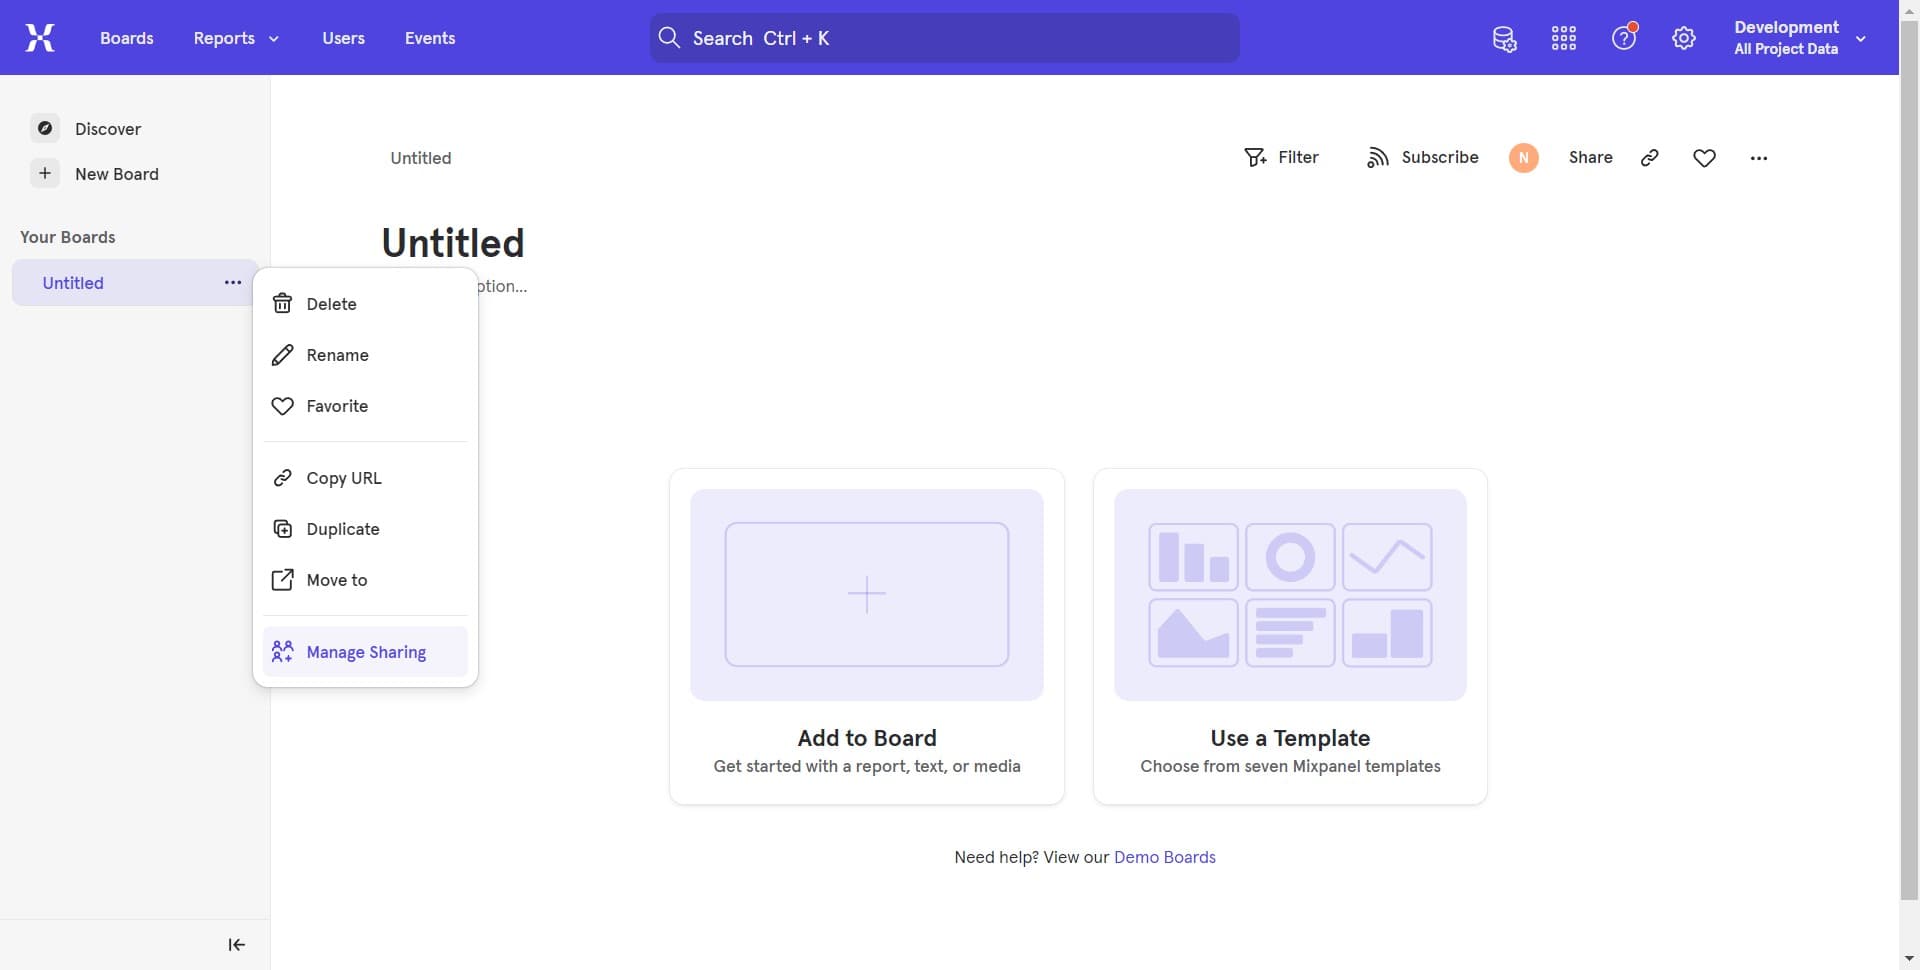The width and height of the screenshot is (1920, 970).
Task: Collapse the sidebar with arrow icon
Action: 236,945
